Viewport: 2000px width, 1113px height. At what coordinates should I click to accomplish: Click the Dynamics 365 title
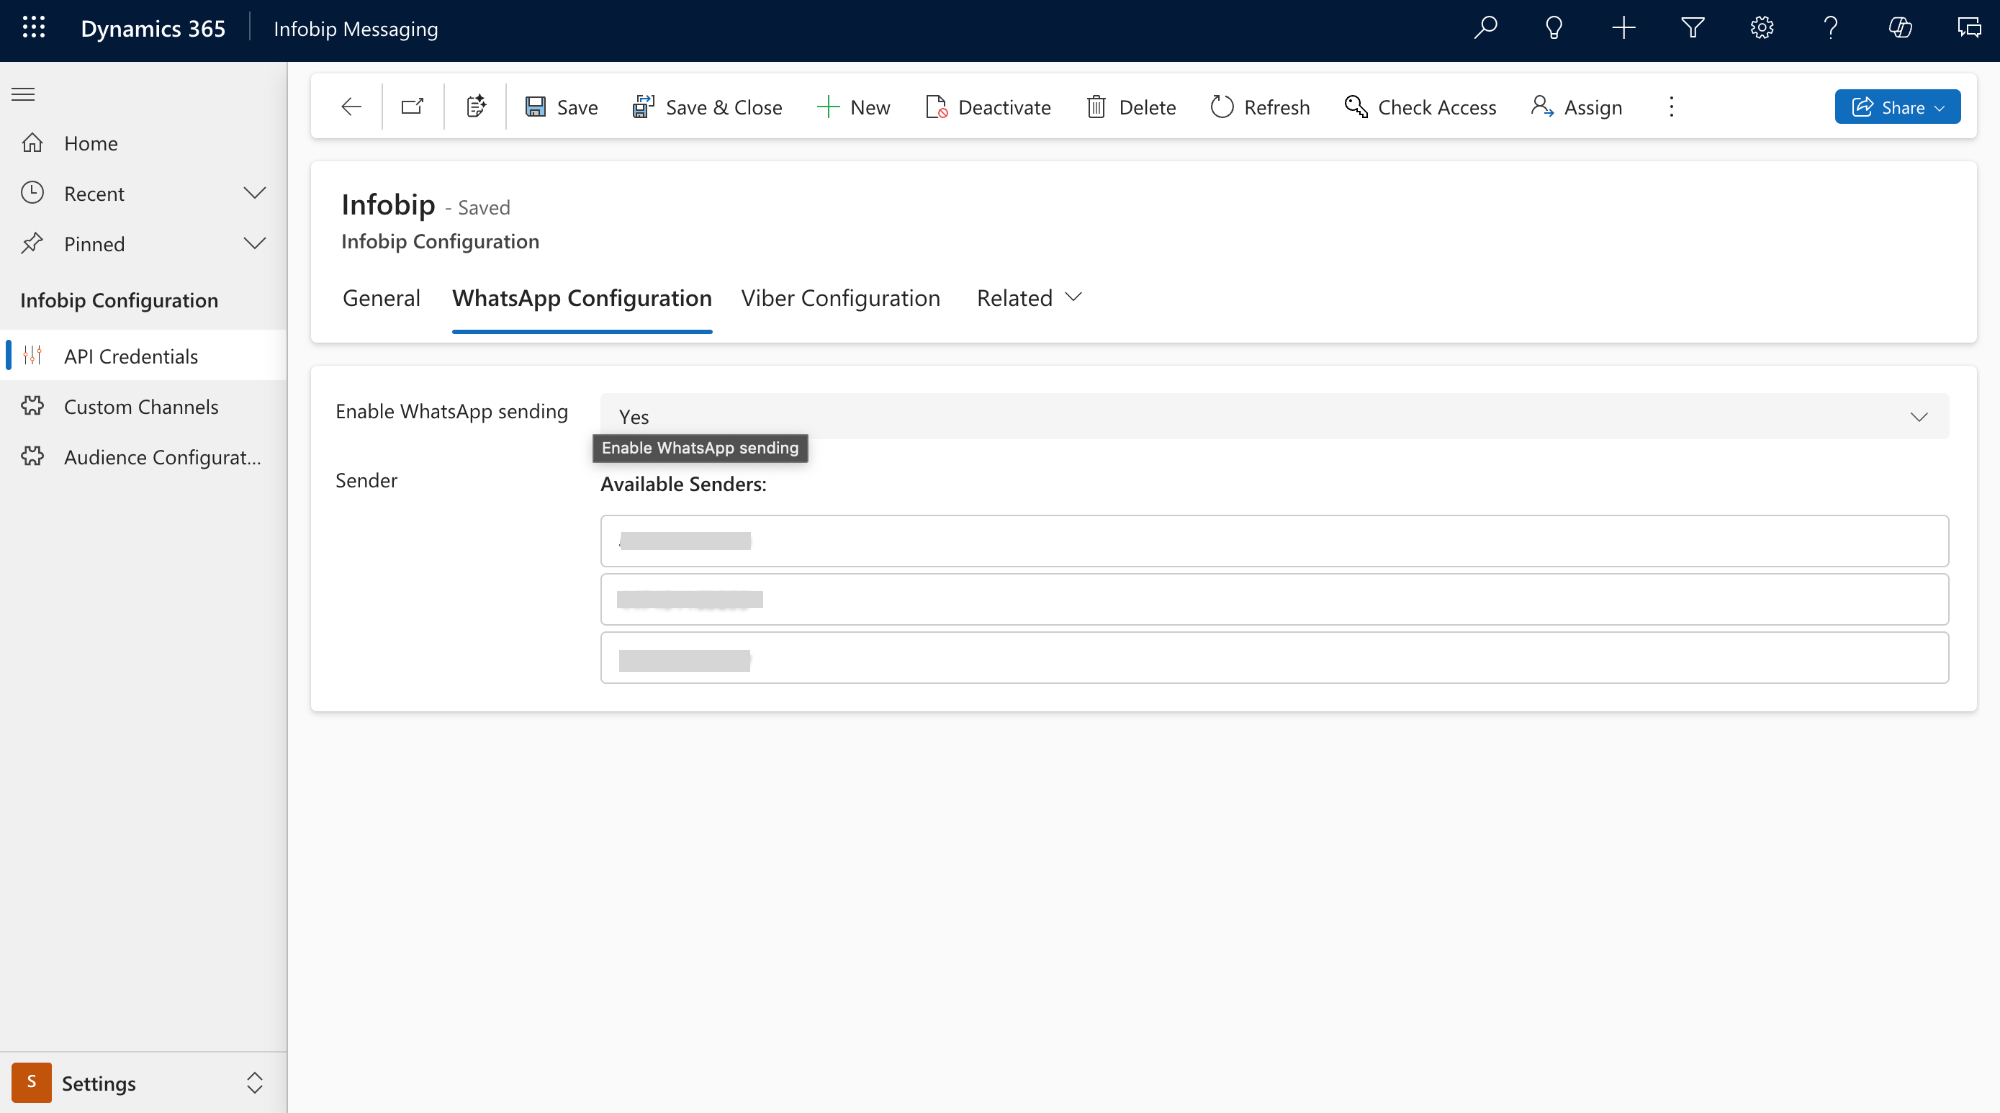click(x=153, y=29)
